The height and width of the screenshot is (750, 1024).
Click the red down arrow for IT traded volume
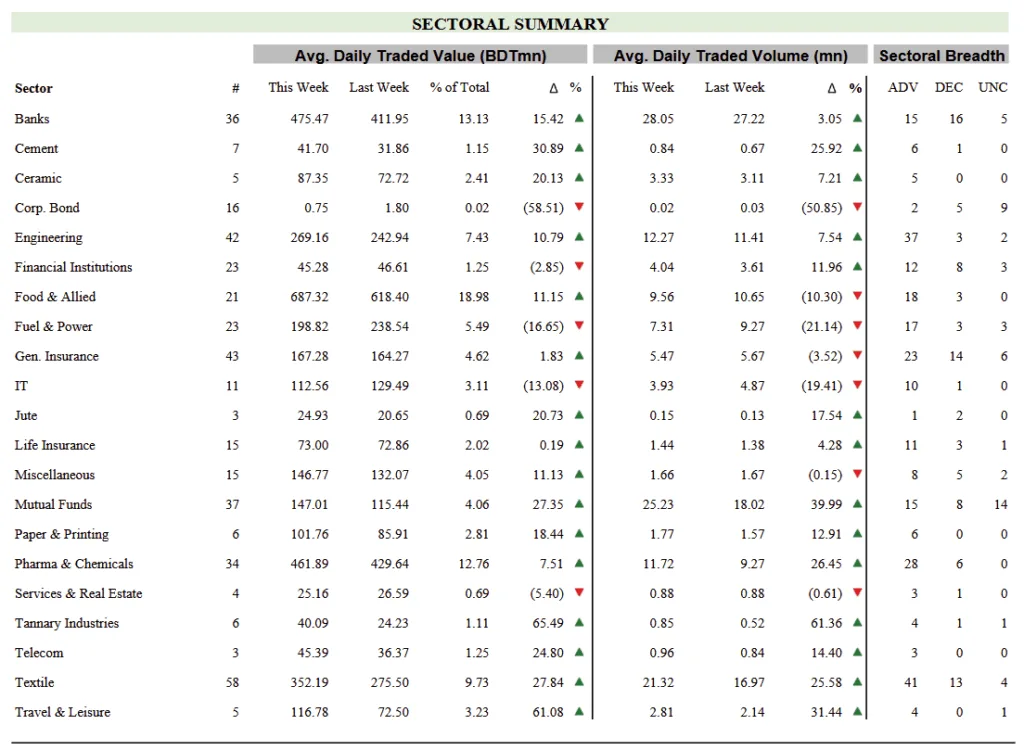point(857,385)
